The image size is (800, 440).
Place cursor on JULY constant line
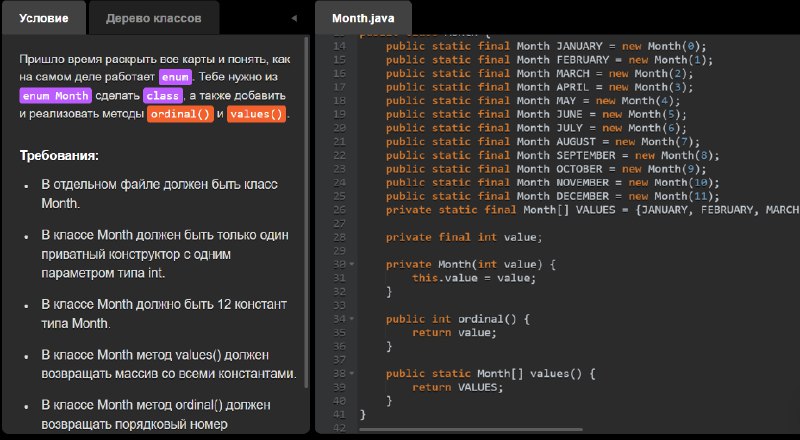coord(536,128)
